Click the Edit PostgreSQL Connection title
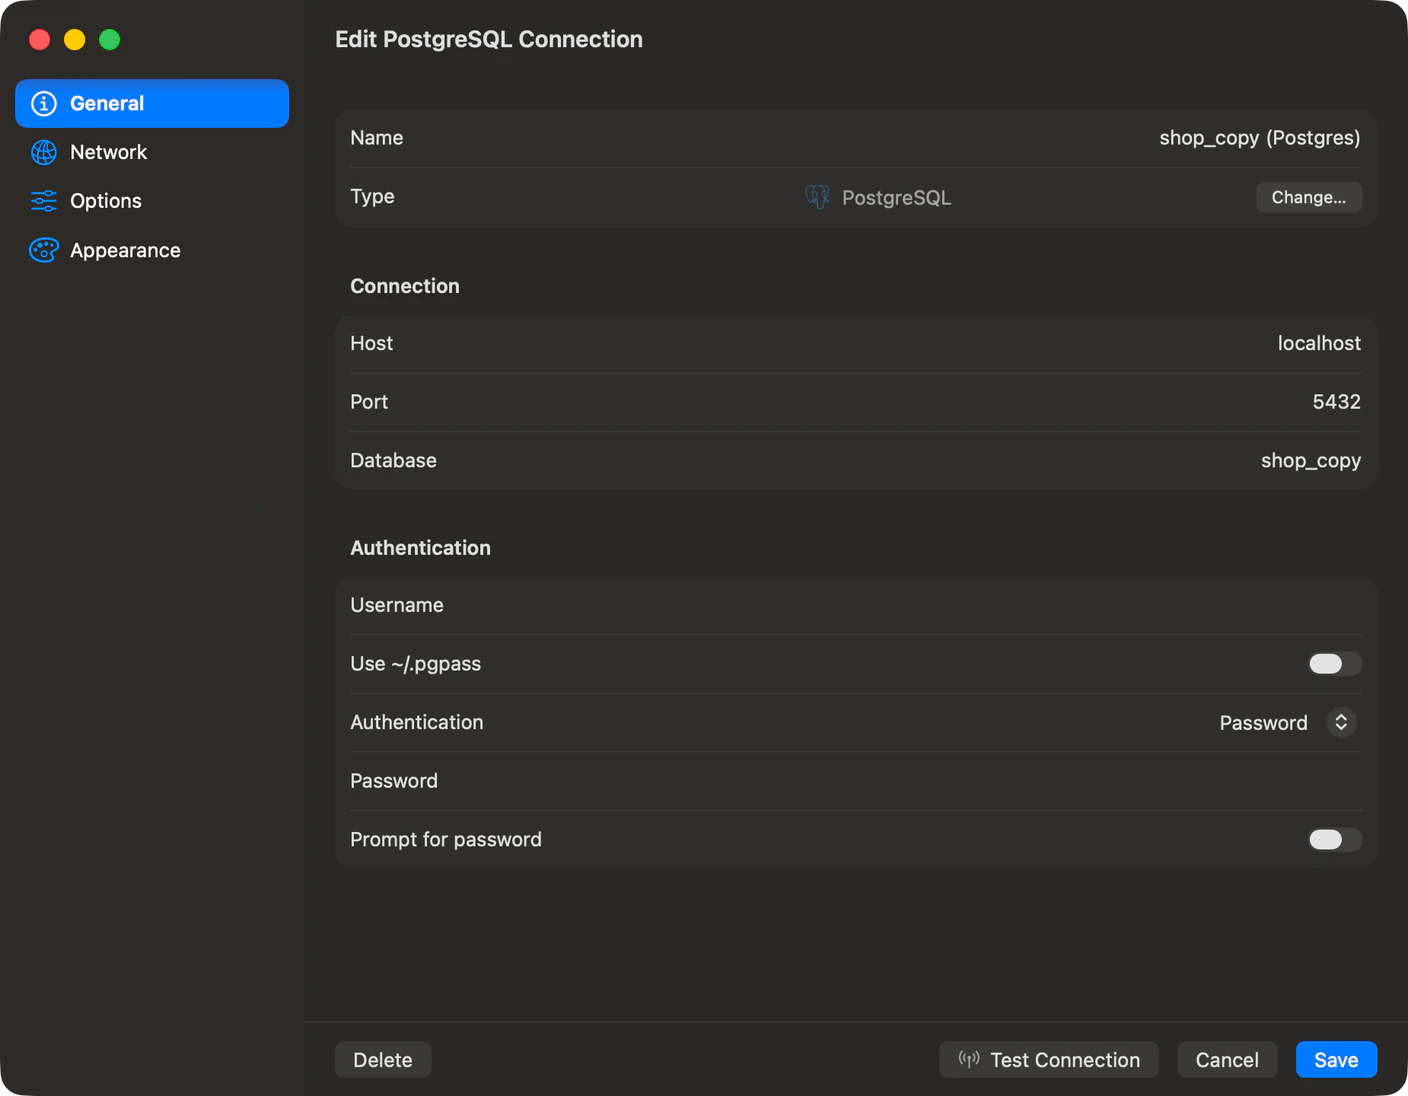Screen dimensions: 1408x1096 pos(489,39)
